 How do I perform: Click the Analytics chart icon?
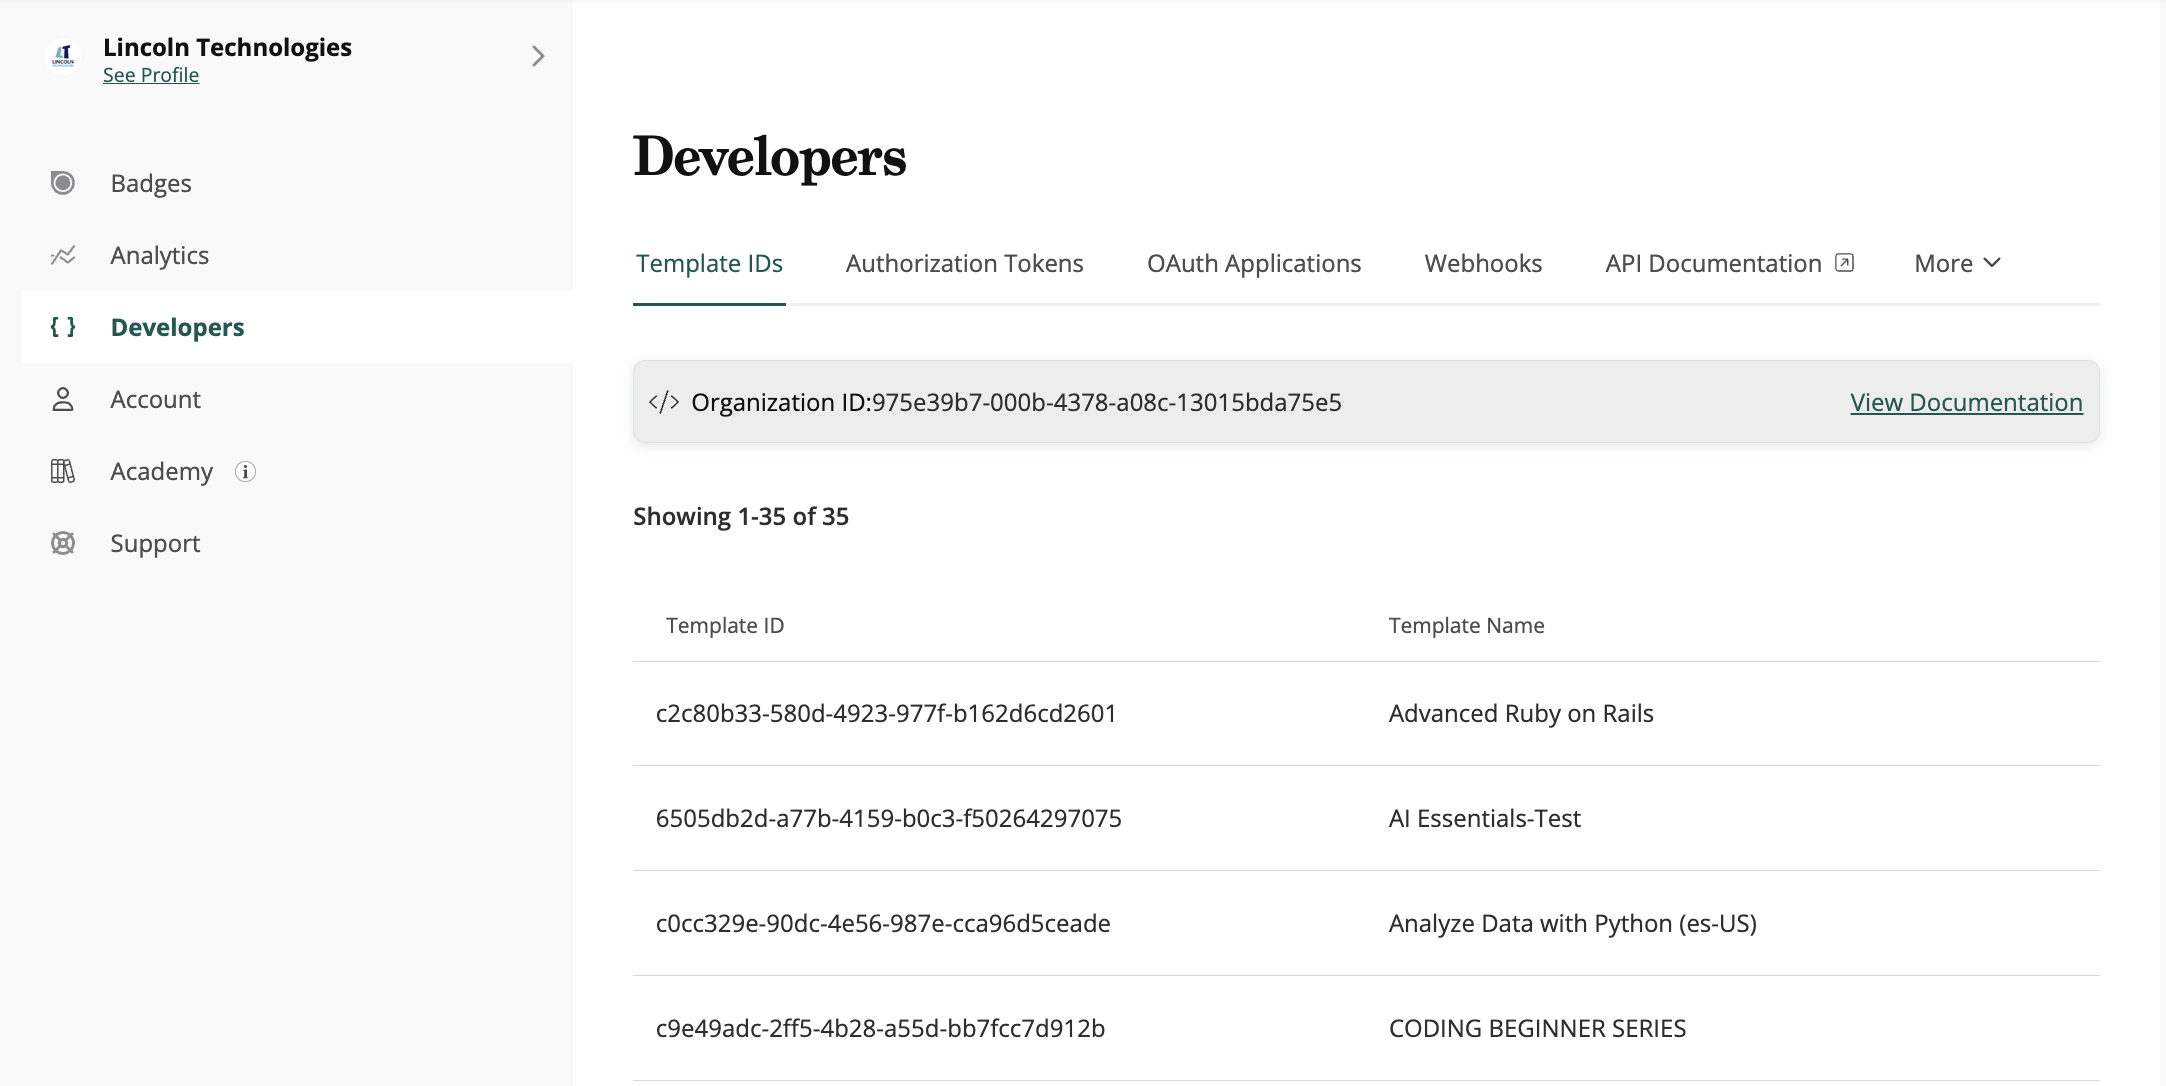[63, 255]
